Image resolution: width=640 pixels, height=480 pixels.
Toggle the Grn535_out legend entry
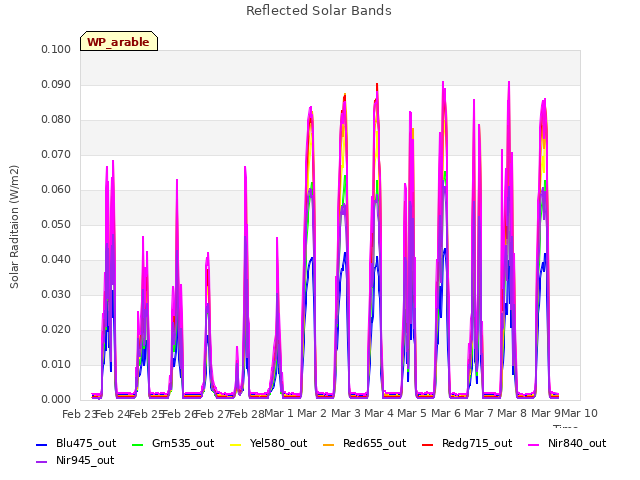point(173,443)
